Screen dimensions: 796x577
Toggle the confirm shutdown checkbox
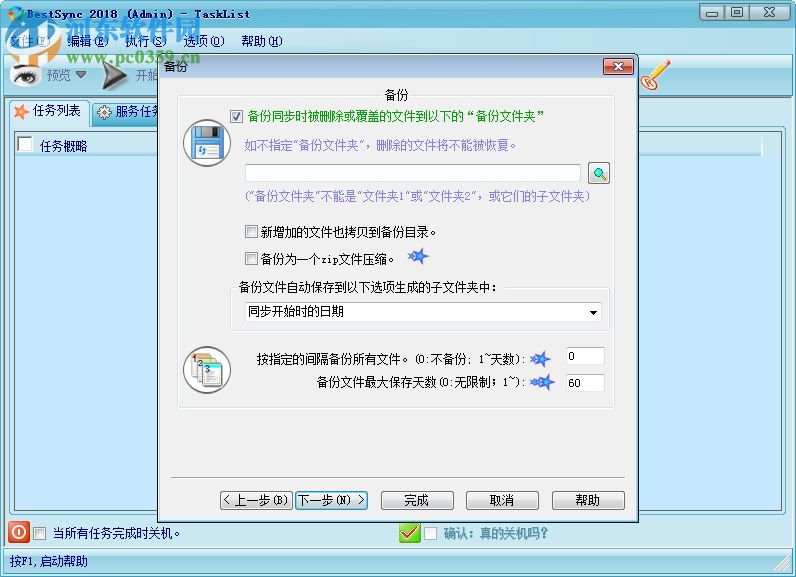coord(430,533)
